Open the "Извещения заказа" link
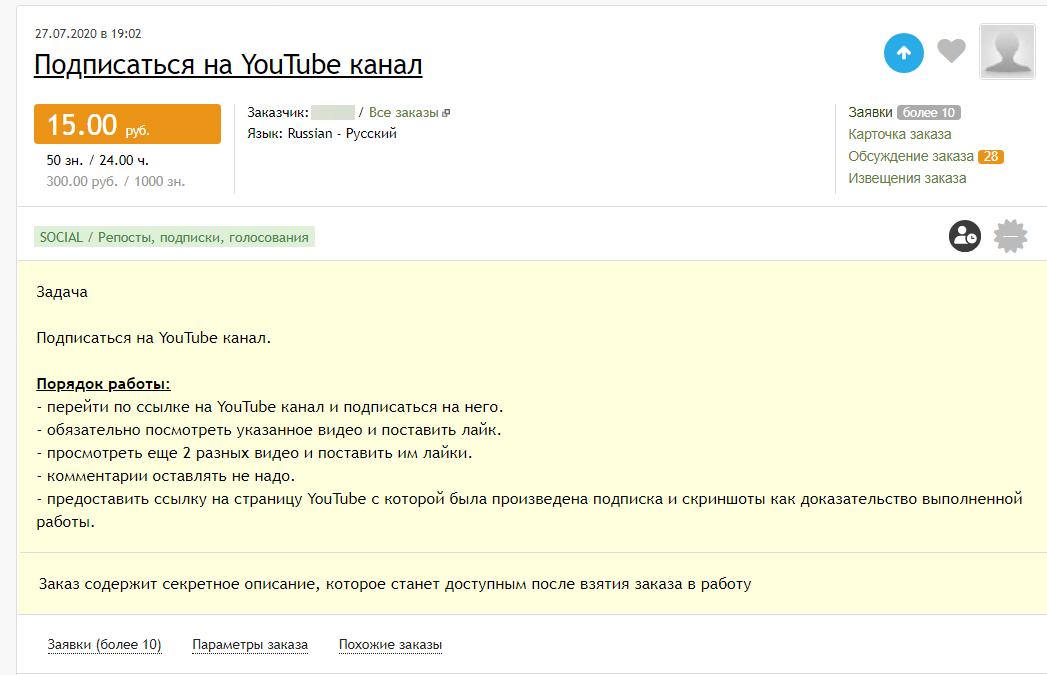The image size is (1047, 675). click(x=907, y=178)
